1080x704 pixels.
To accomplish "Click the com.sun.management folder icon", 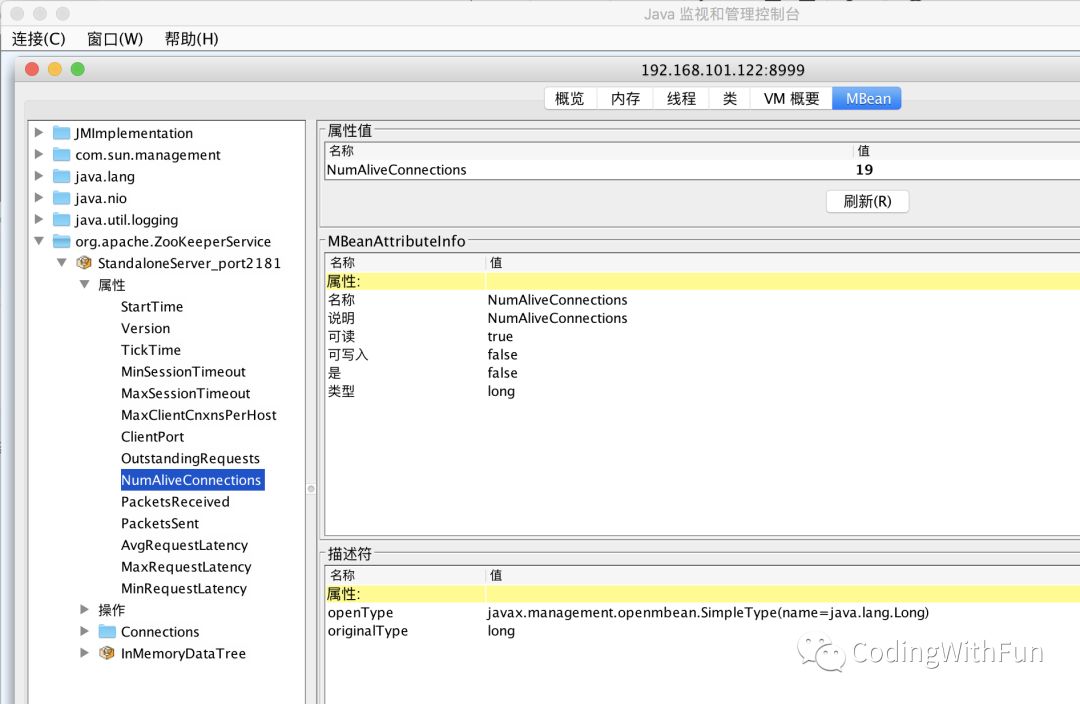I will pyautogui.click(x=62, y=154).
